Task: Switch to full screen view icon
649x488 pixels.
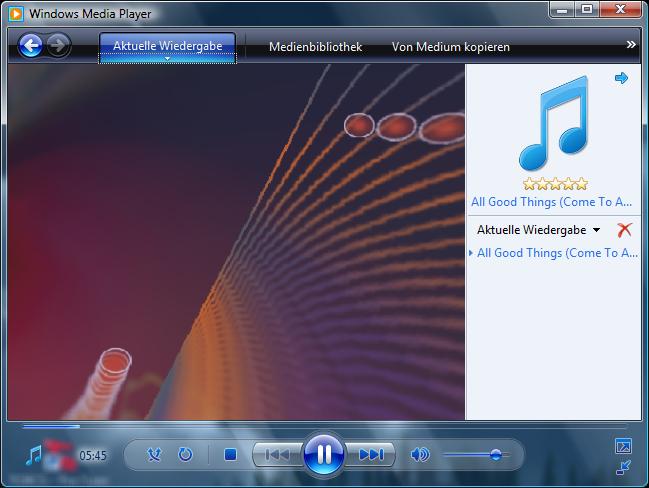Action: click(623, 446)
